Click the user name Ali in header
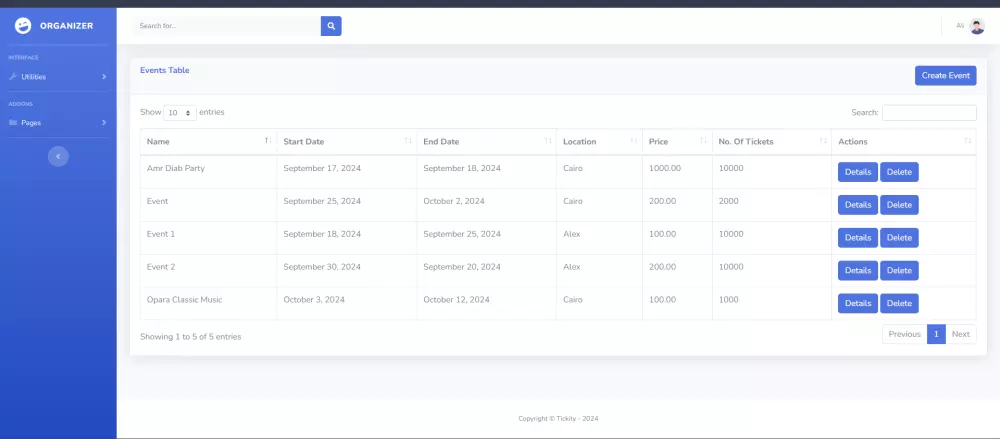Image resolution: width=1000 pixels, height=439 pixels. [x=960, y=26]
